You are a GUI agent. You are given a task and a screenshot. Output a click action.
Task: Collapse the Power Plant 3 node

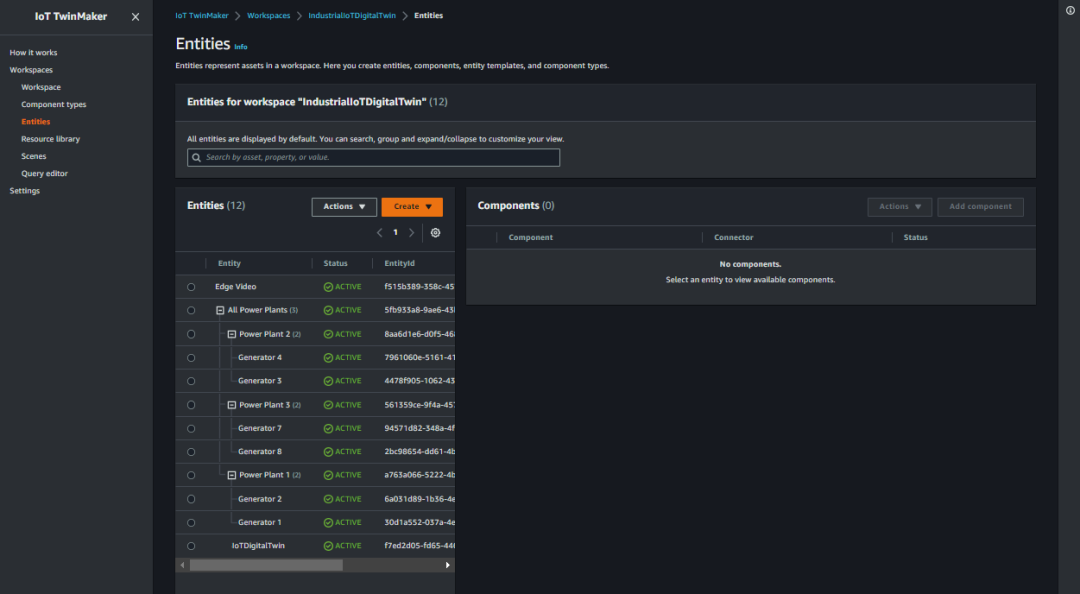pos(232,405)
